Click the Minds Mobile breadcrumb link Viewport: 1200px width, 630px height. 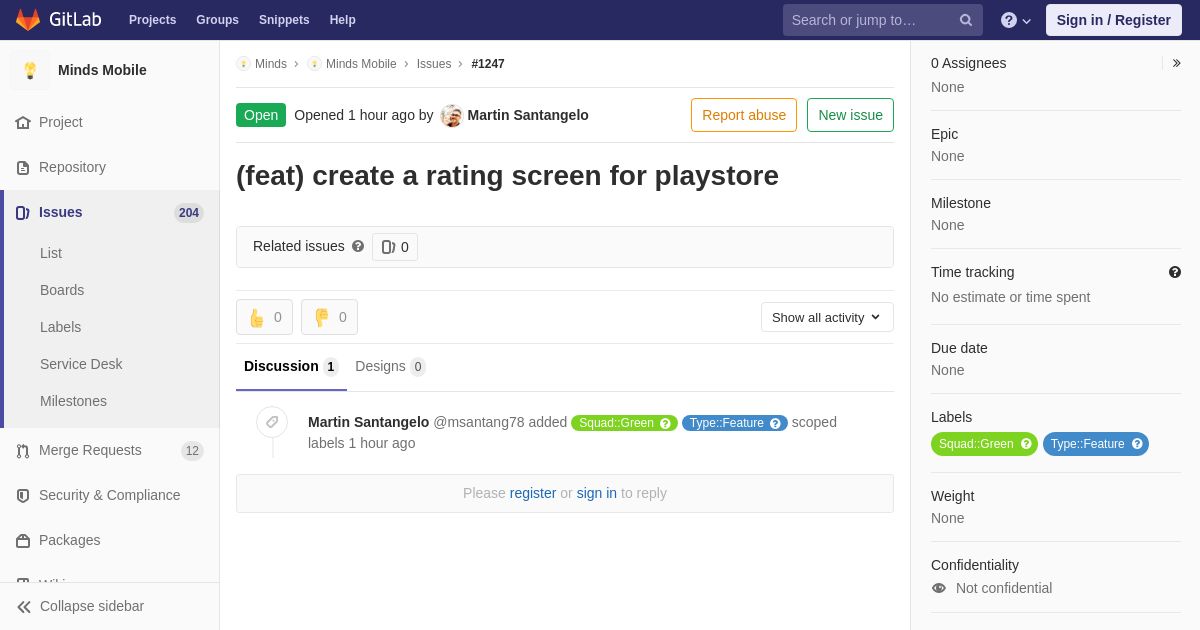coord(361,64)
